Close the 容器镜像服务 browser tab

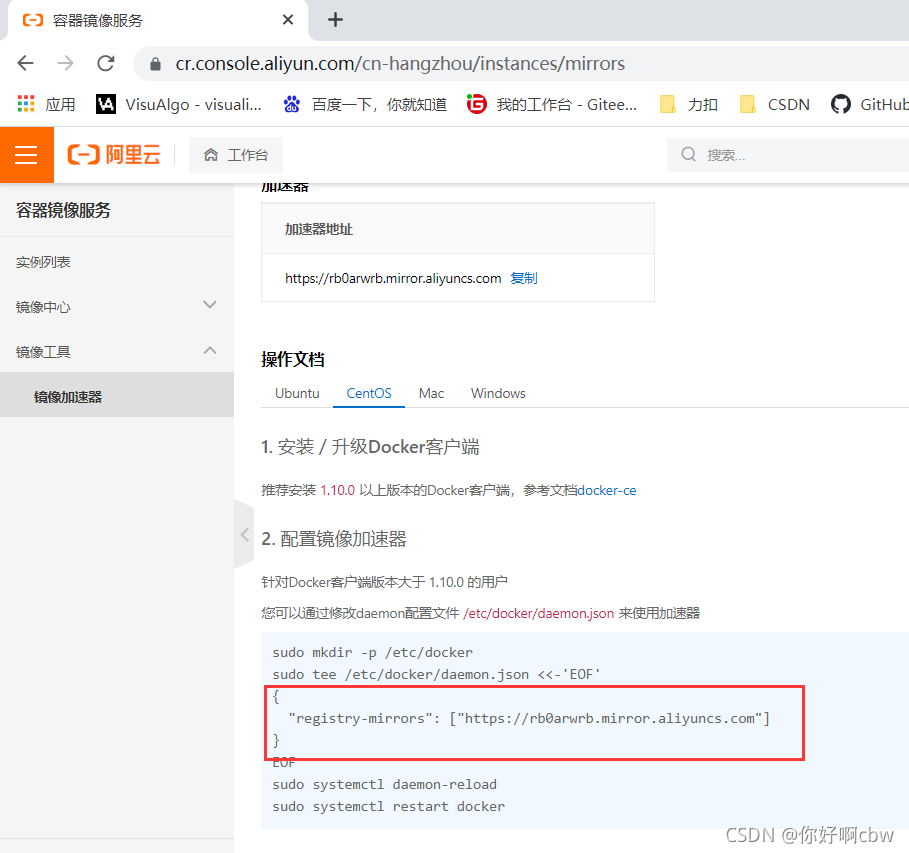point(288,20)
